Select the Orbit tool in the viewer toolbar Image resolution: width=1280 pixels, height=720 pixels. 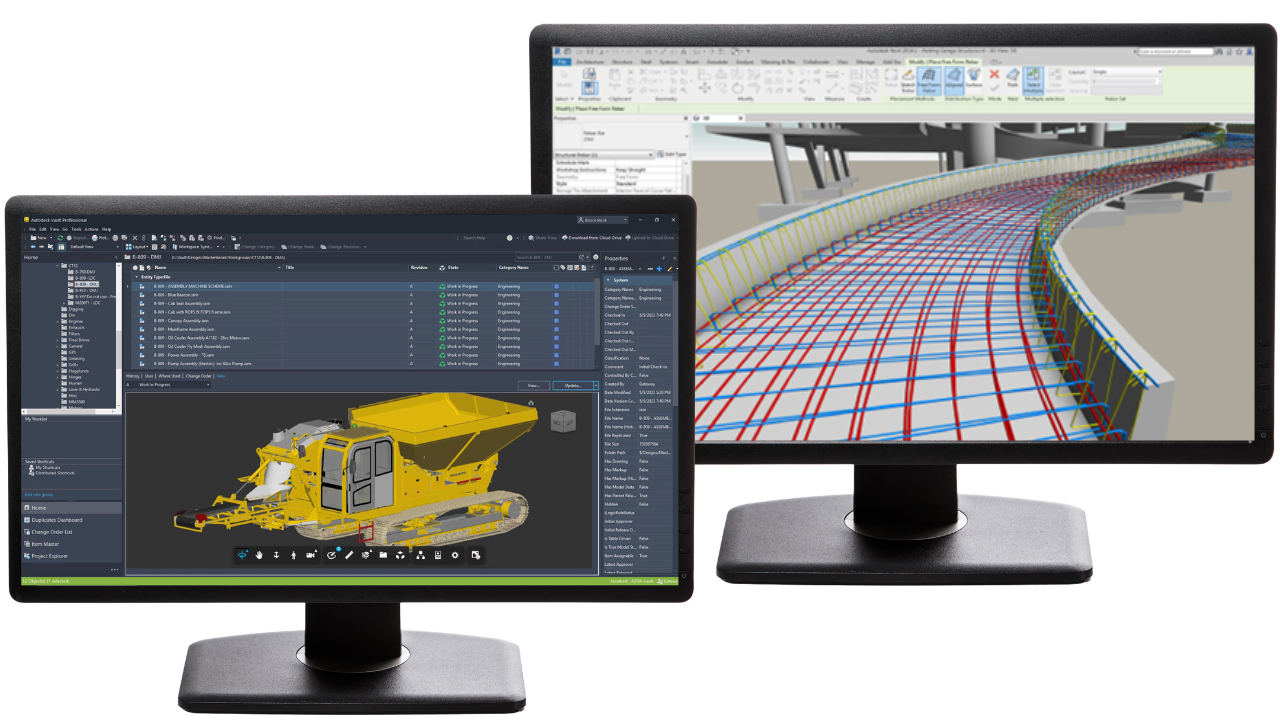click(242, 554)
